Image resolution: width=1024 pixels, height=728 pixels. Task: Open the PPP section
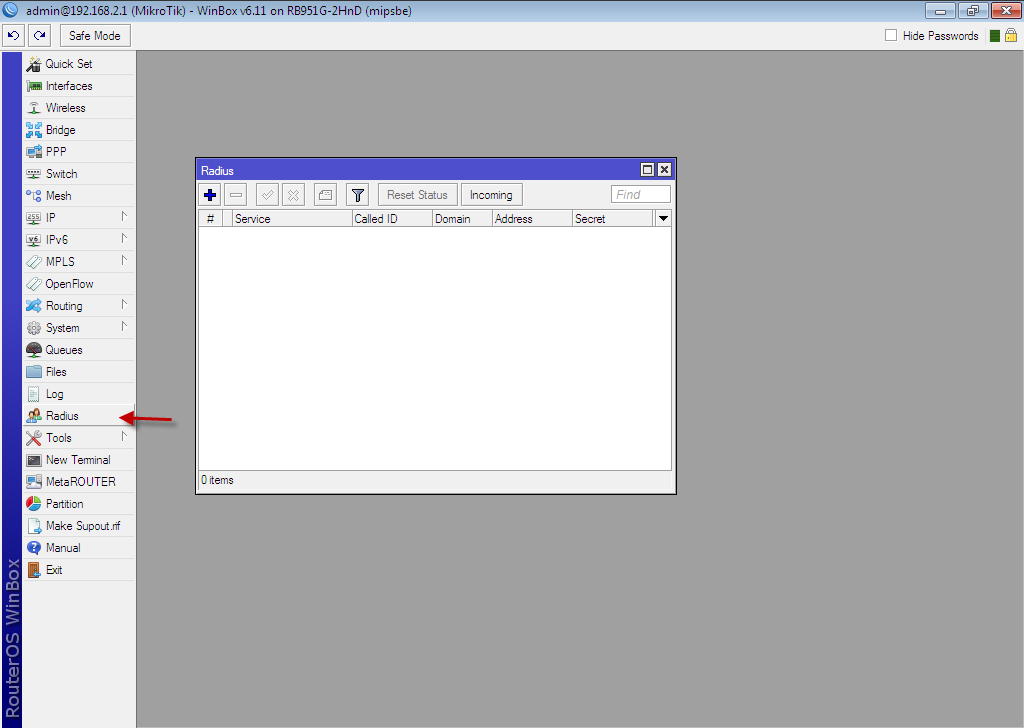(79, 151)
